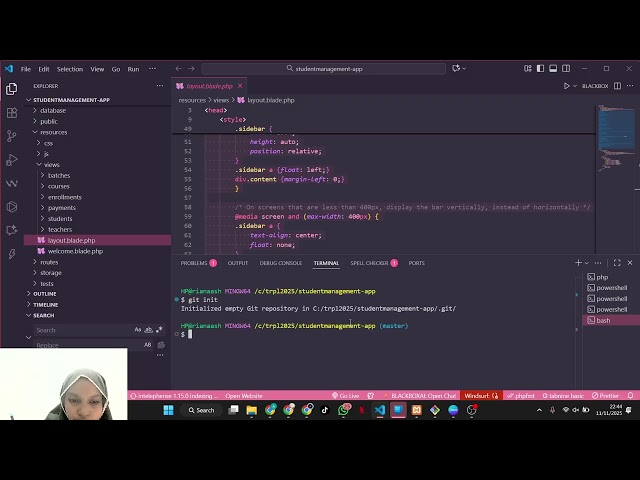The height and width of the screenshot is (480, 640).
Task: Click the studentmanagement-app command center
Action: coord(323,69)
